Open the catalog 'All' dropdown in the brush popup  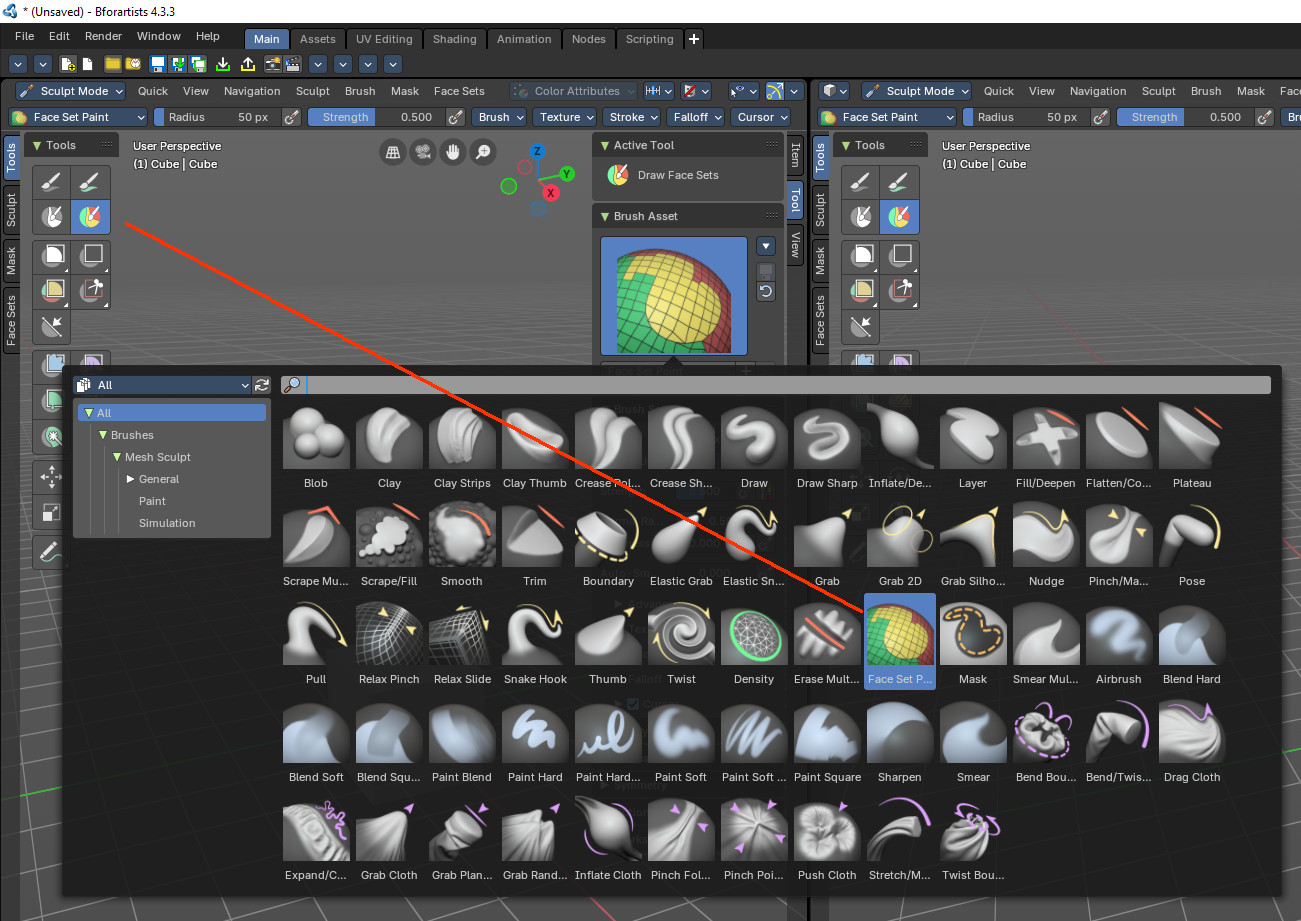pyautogui.click(x=163, y=385)
